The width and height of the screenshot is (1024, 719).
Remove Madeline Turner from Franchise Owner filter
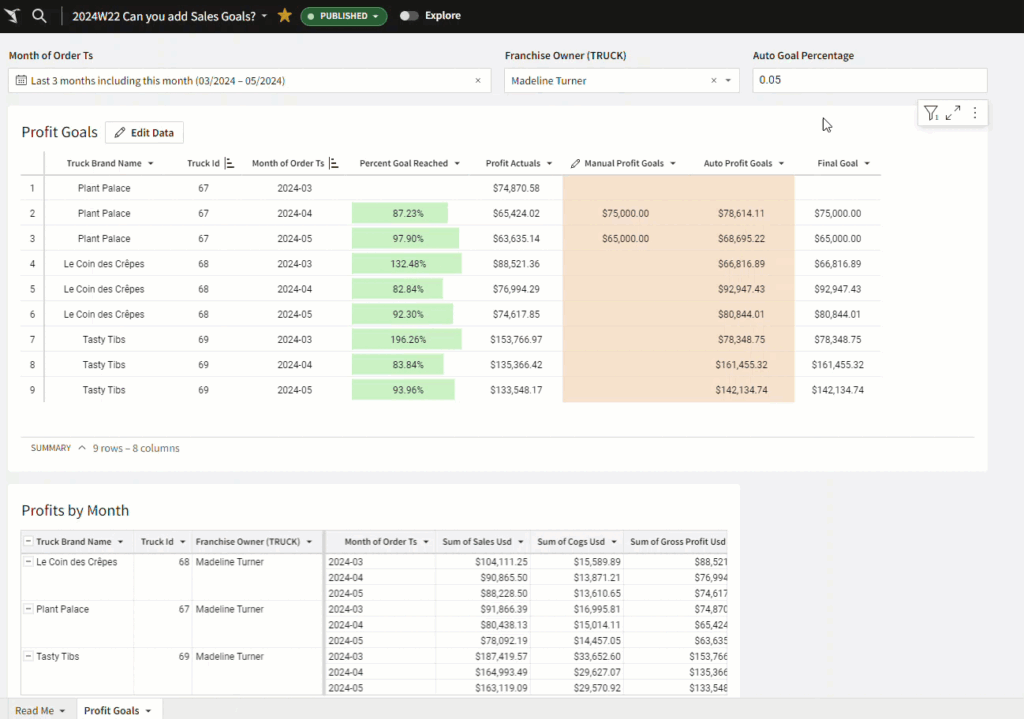[714, 81]
